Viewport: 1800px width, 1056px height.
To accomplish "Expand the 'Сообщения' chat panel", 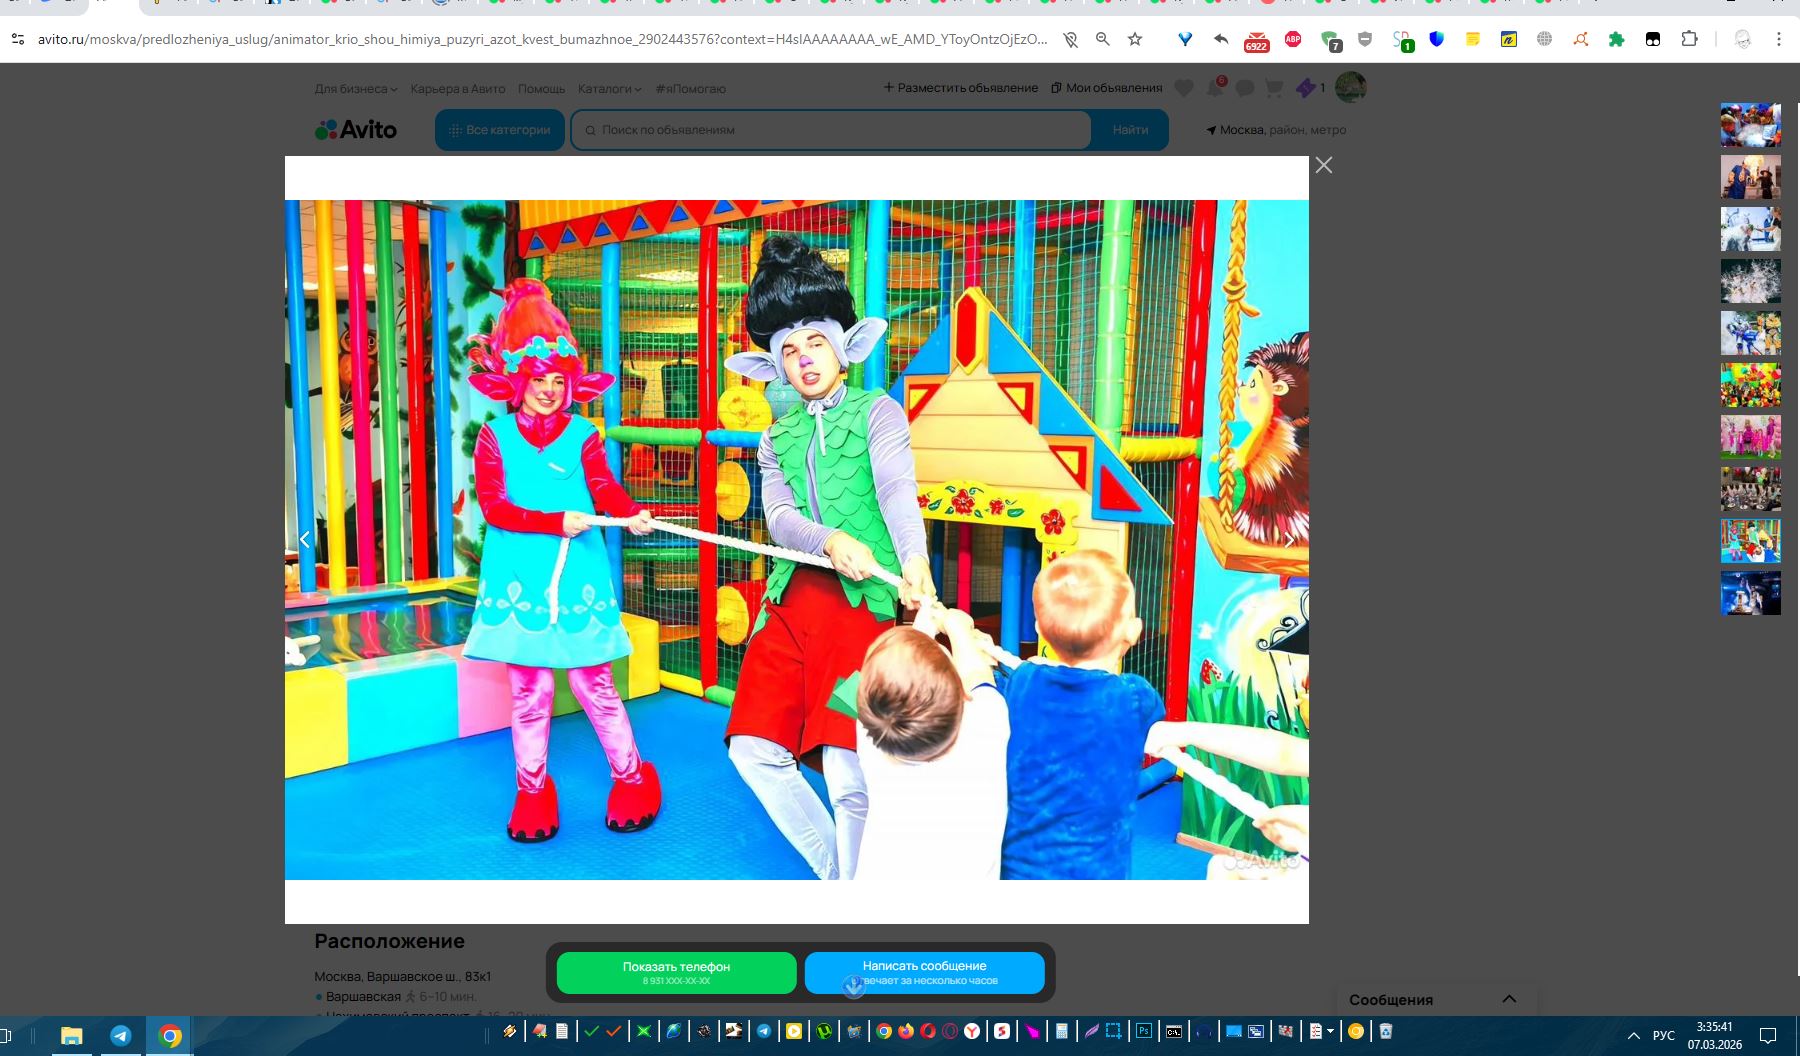I will [x=1437, y=999].
